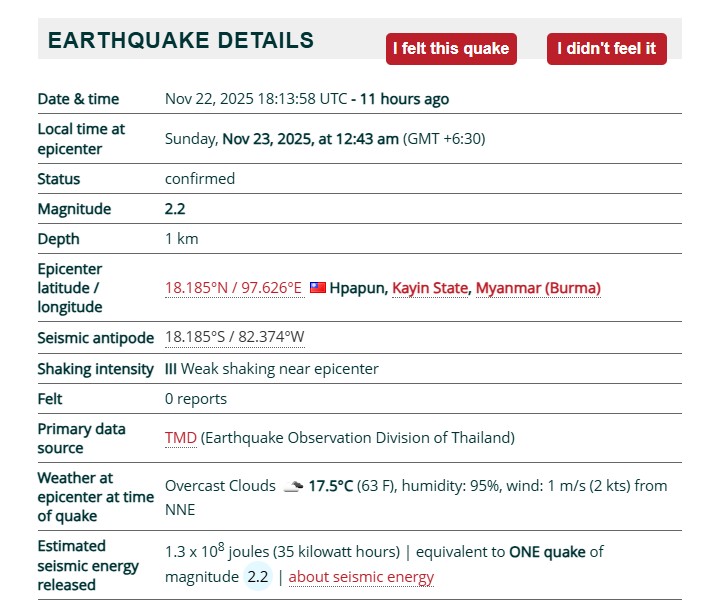Click the 'confirmed' status value
Screen dimensions: 715x604
pos(200,179)
